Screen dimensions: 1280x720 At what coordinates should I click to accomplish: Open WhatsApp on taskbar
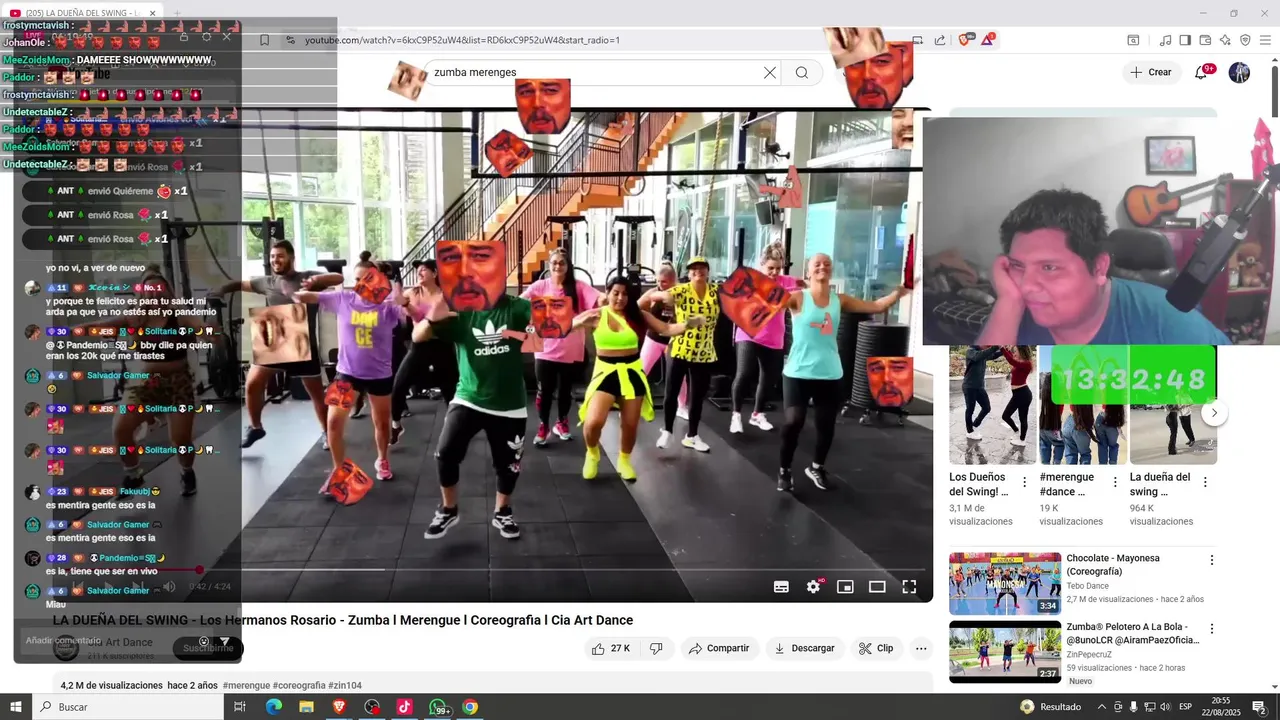pos(439,707)
